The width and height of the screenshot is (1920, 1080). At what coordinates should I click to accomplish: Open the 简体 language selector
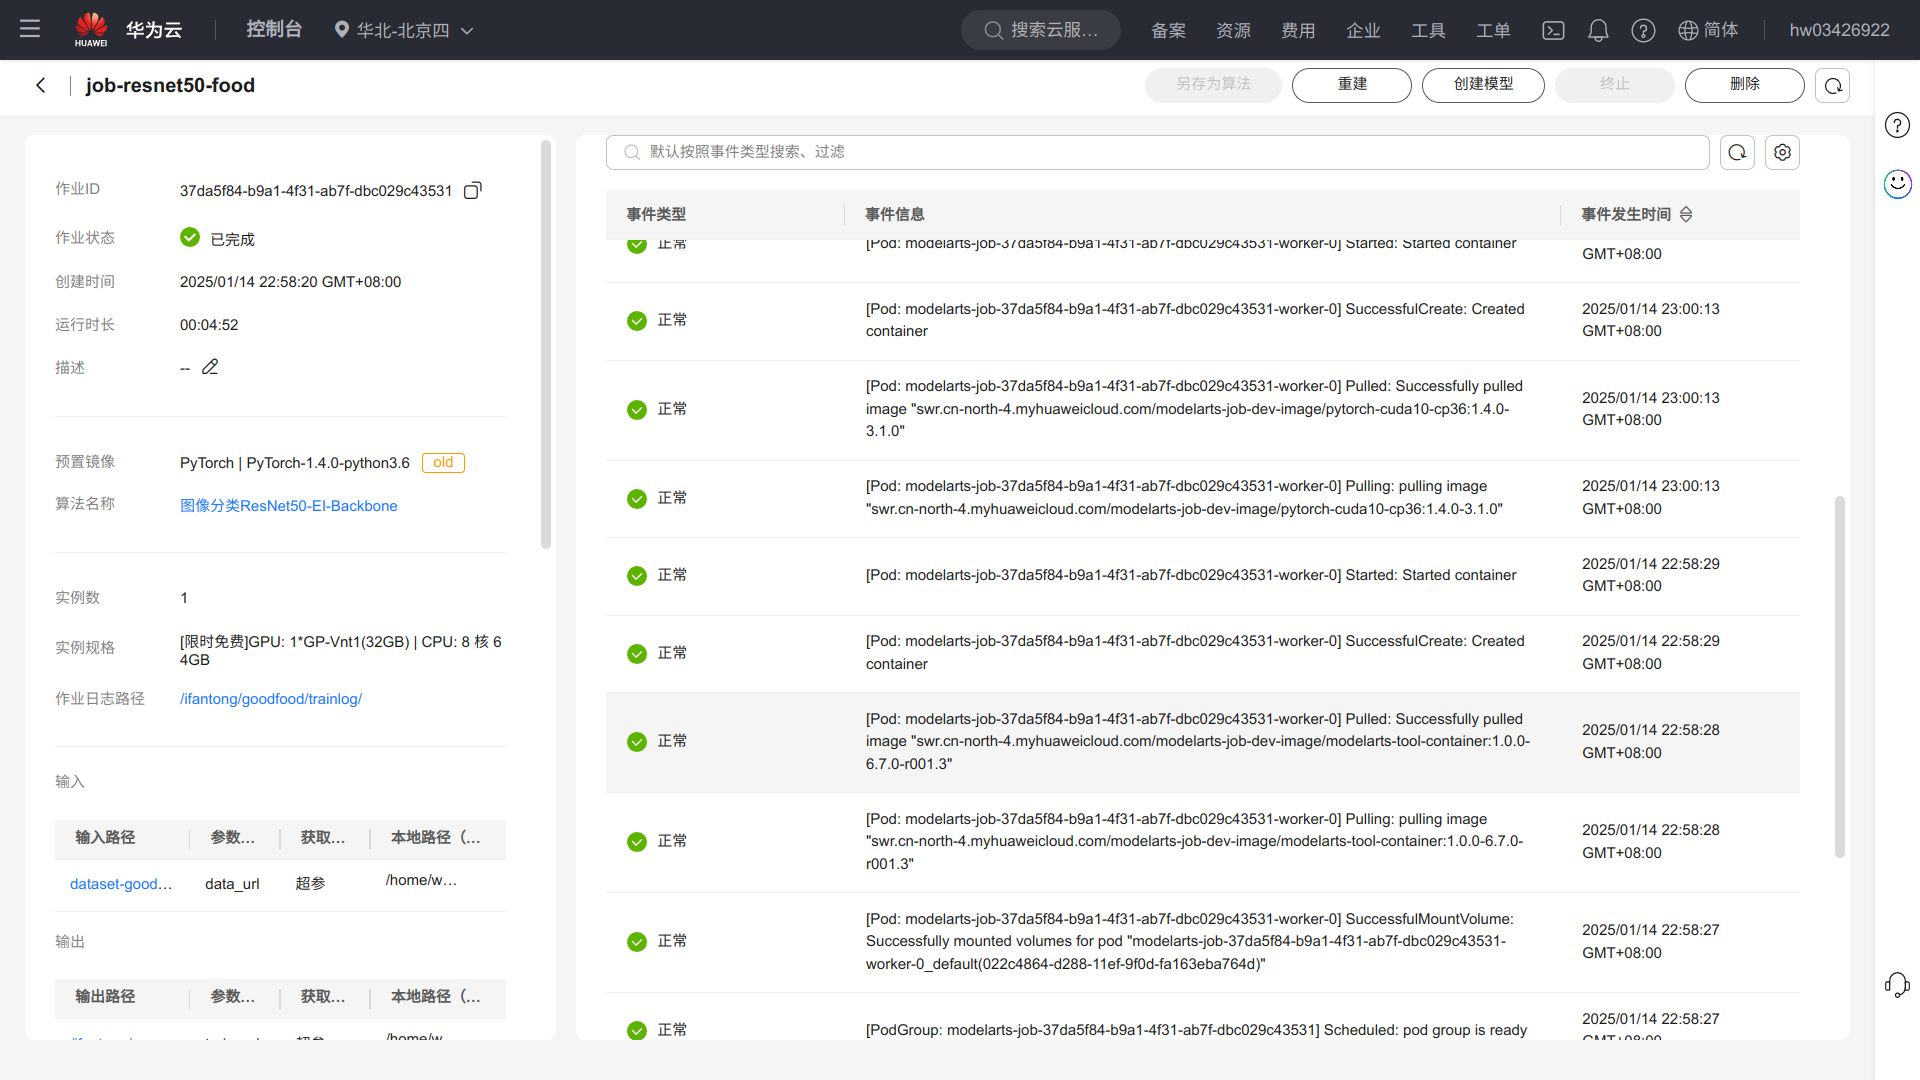(x=1708, y=30)
